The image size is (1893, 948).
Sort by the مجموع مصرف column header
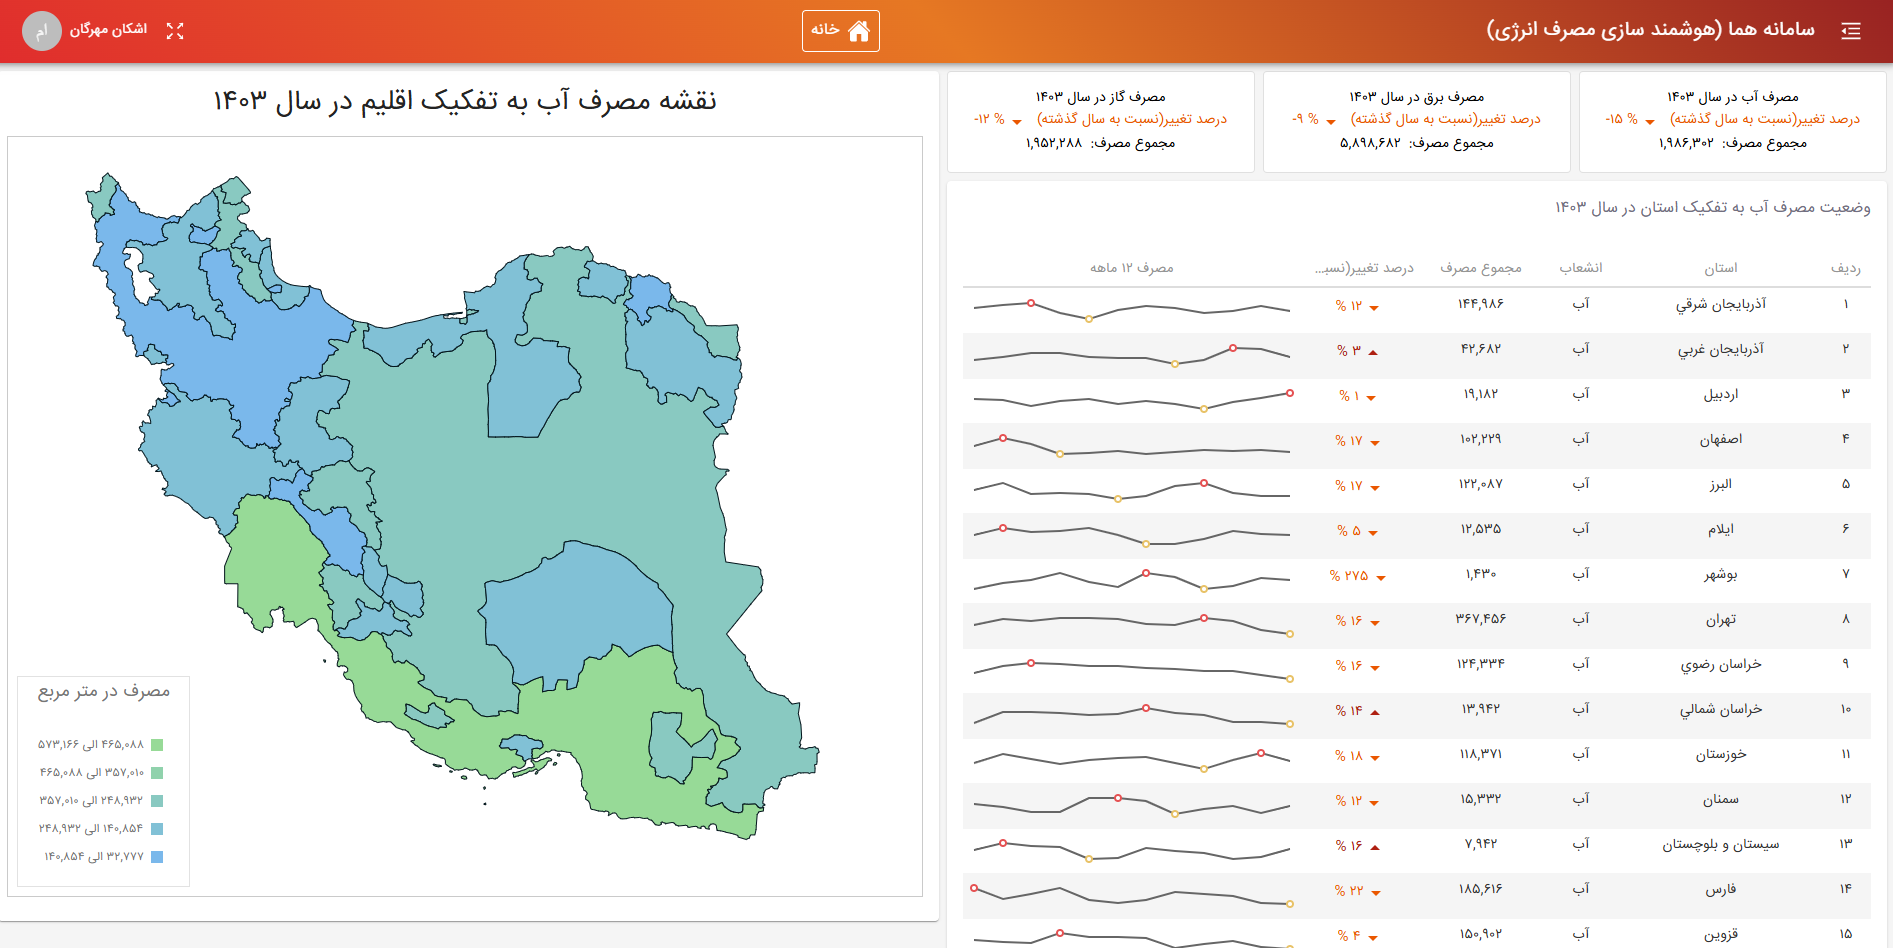(1480, 268)
